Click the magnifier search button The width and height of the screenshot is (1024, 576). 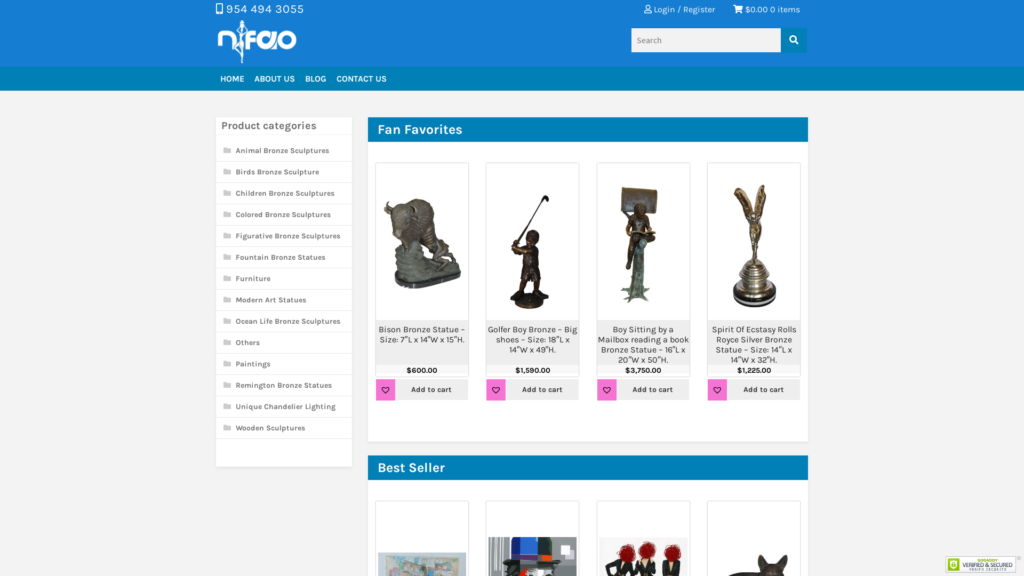(793, 40)
